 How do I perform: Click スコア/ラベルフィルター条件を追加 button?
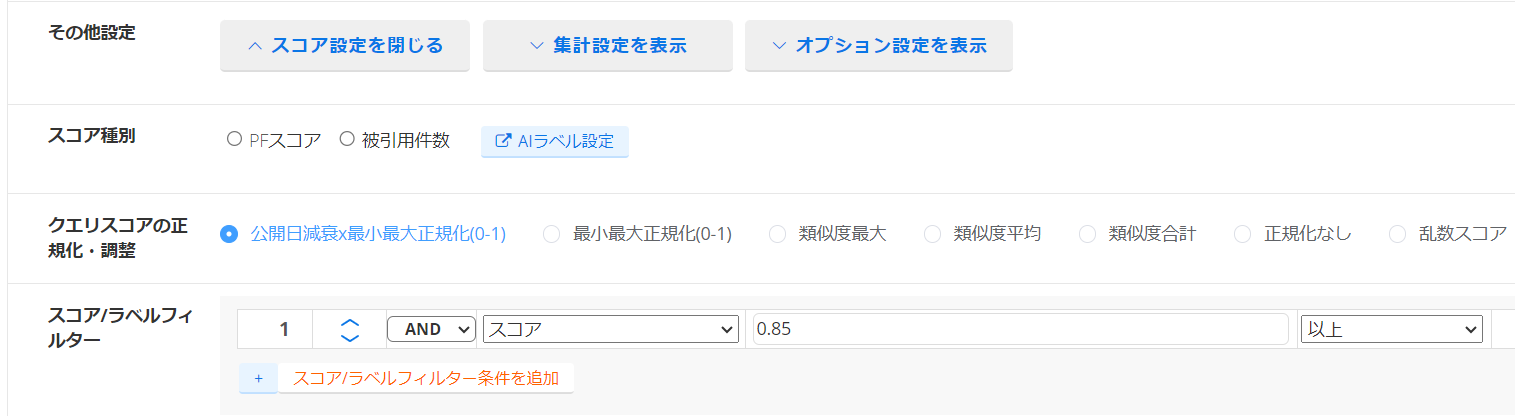(x=425, y=378)
